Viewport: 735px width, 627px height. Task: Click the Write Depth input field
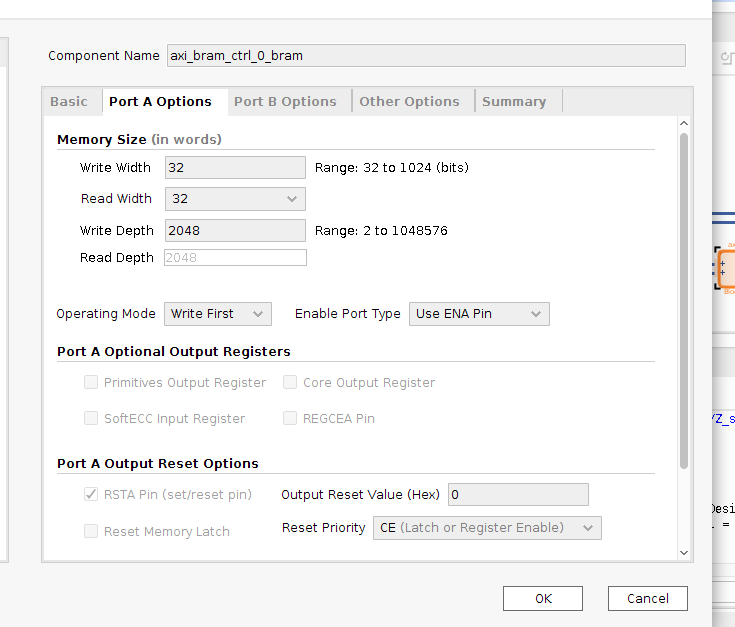click(235, 230)
